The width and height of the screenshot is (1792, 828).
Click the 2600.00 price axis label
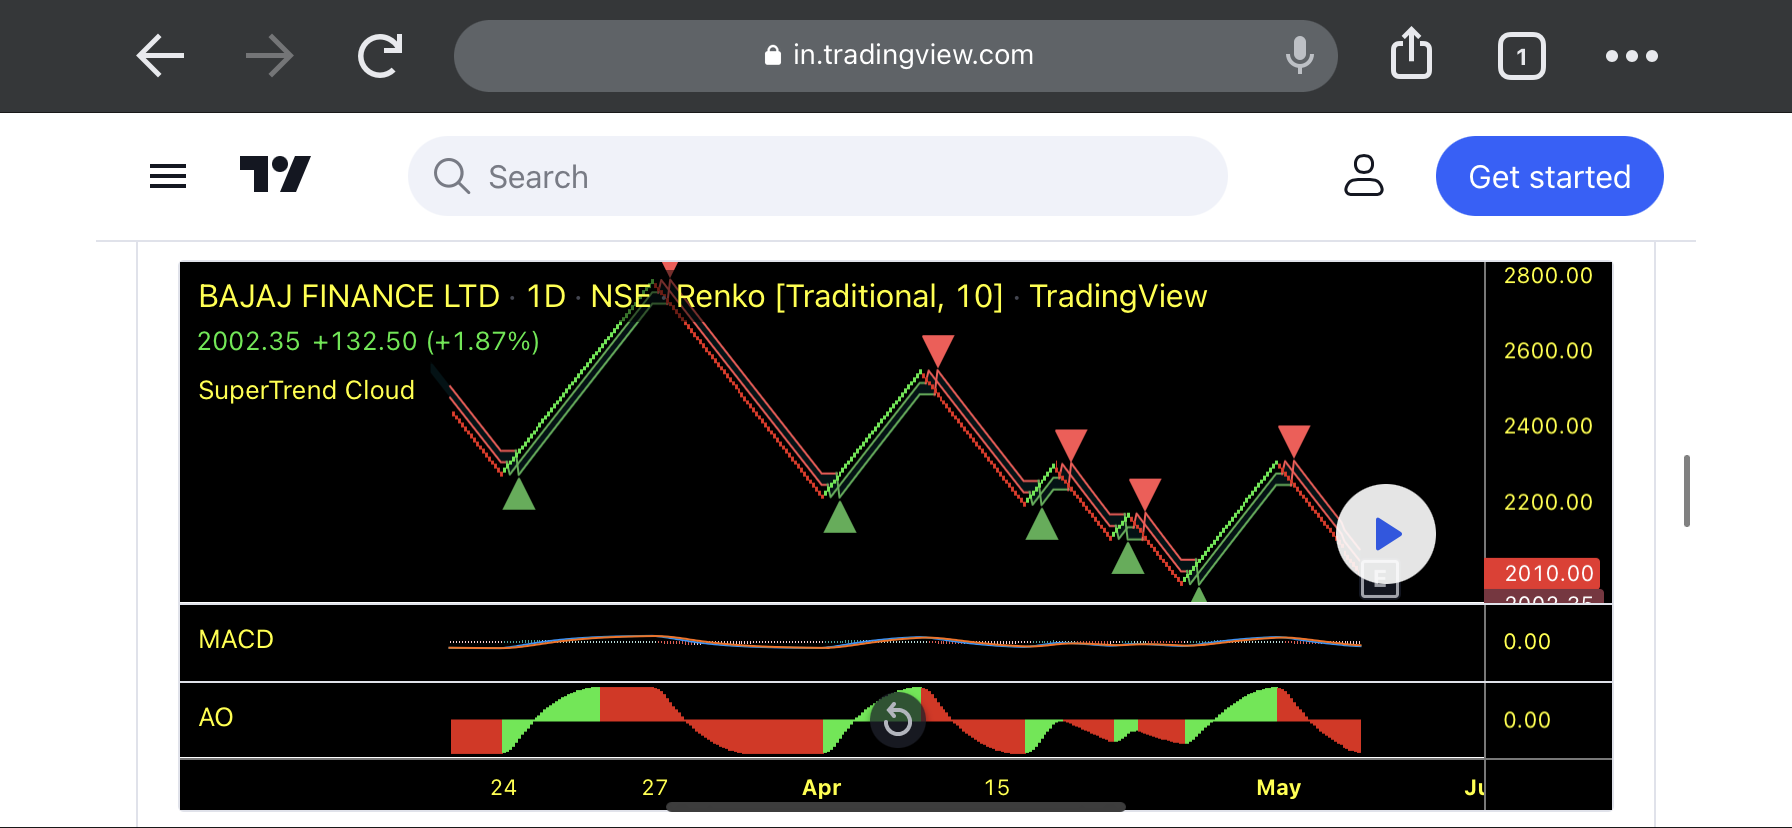1548,350
